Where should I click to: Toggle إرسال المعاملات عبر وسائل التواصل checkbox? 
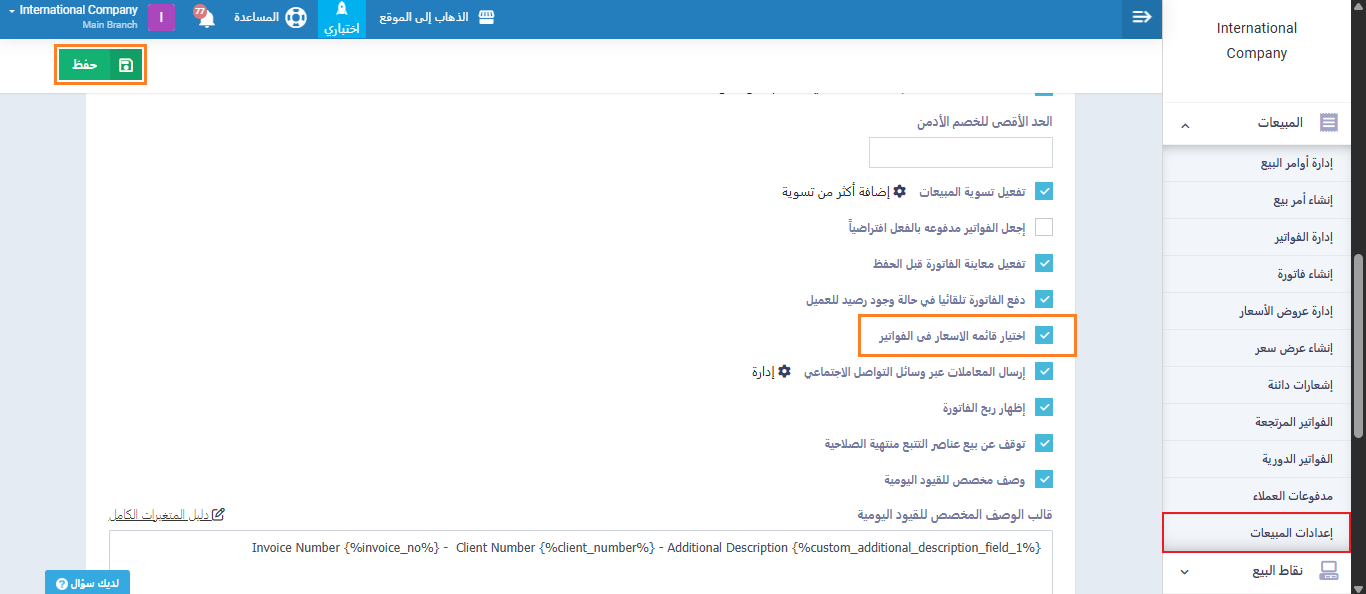coord(1044,371)
